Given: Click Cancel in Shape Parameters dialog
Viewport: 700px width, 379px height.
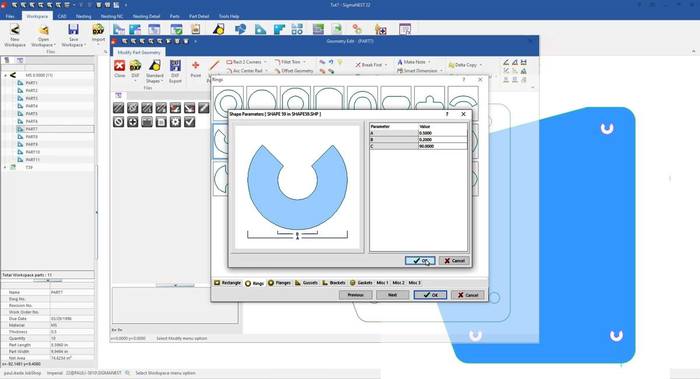Looking at the screenshot, I should 454,260.
